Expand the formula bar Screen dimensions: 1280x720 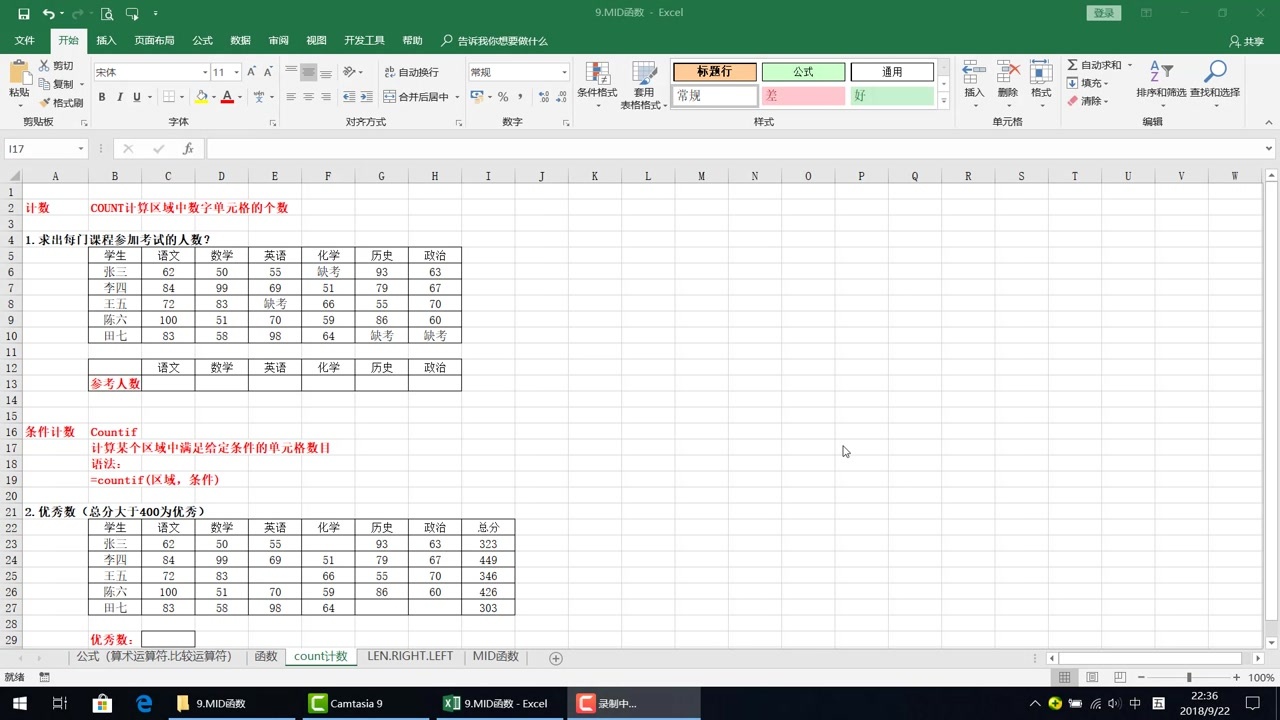click(1269, 148)
